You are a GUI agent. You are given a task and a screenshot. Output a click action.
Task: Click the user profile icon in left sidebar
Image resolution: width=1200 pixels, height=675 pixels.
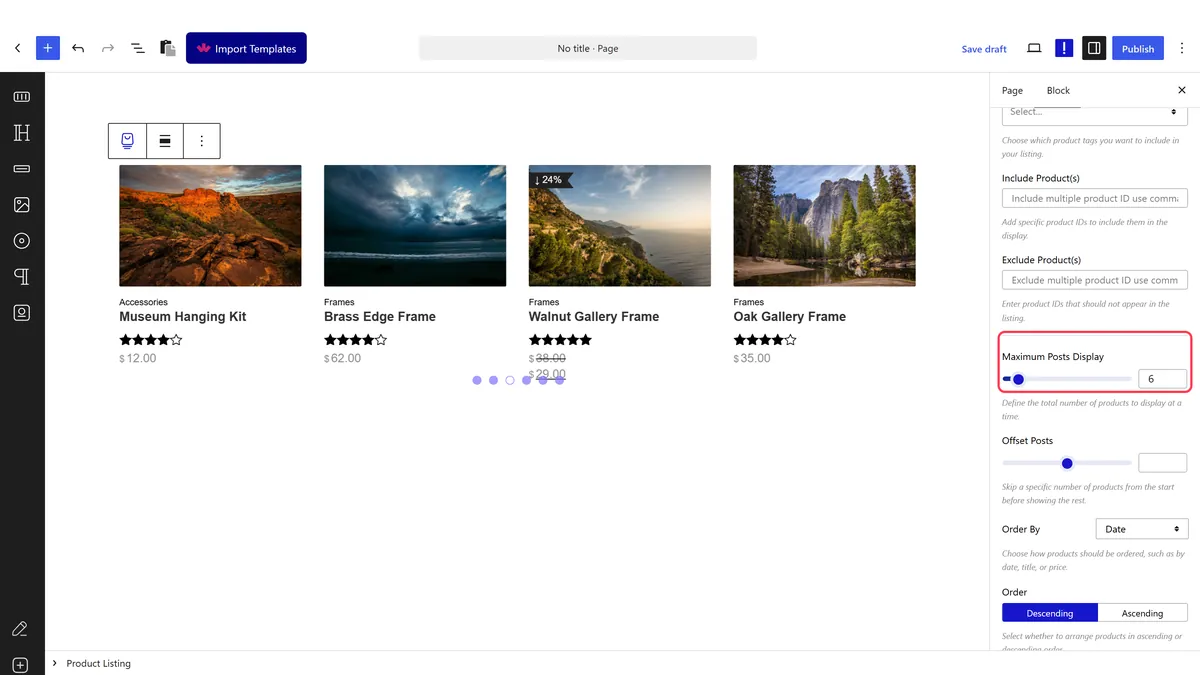tap(22, 313)
